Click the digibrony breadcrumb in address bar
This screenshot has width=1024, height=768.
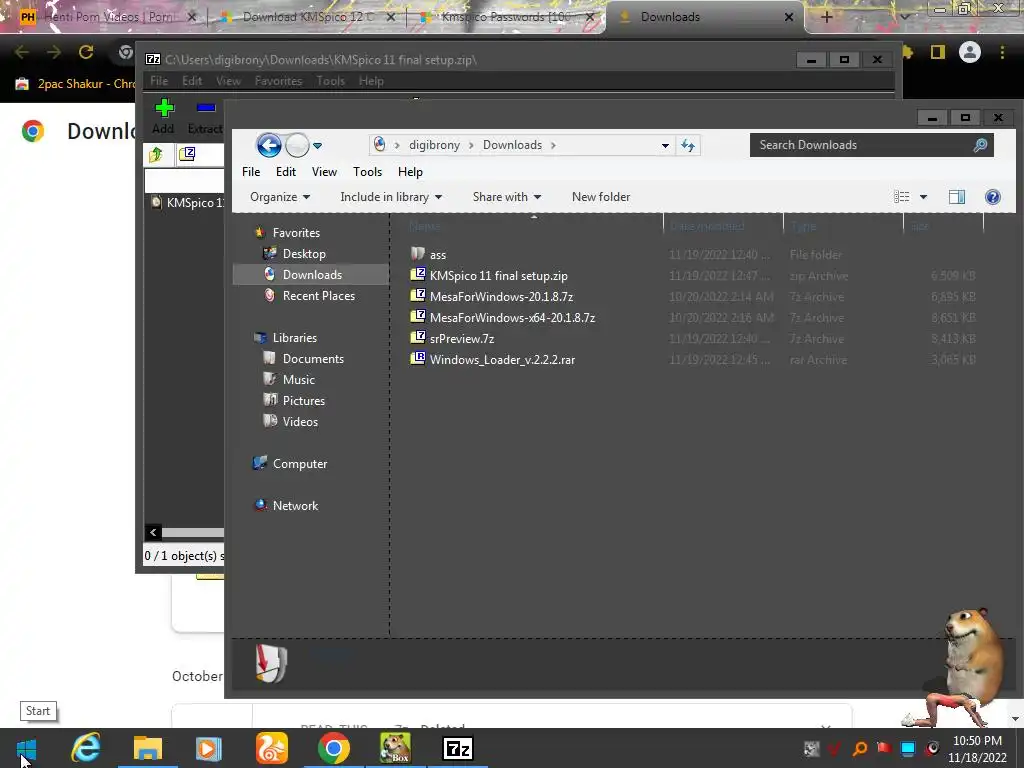point(434,145)
